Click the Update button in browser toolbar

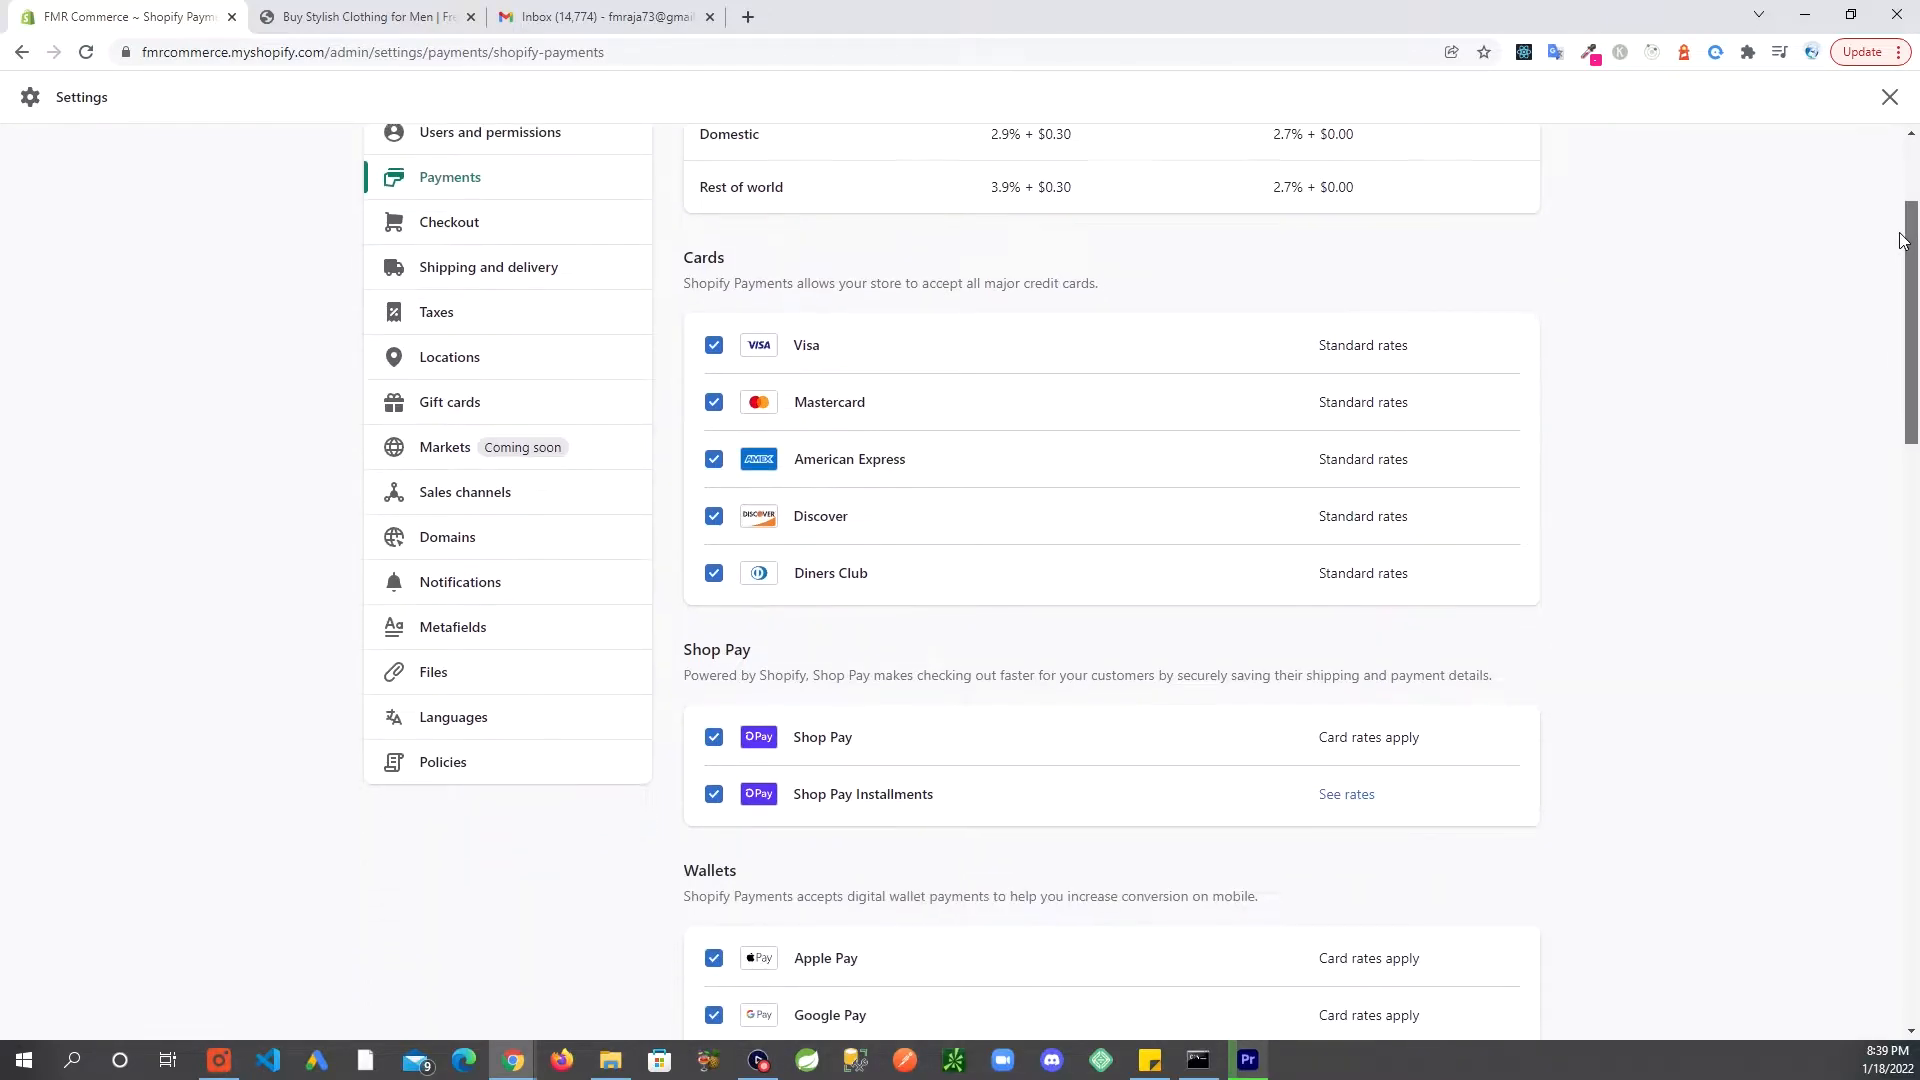[1863, 51]
